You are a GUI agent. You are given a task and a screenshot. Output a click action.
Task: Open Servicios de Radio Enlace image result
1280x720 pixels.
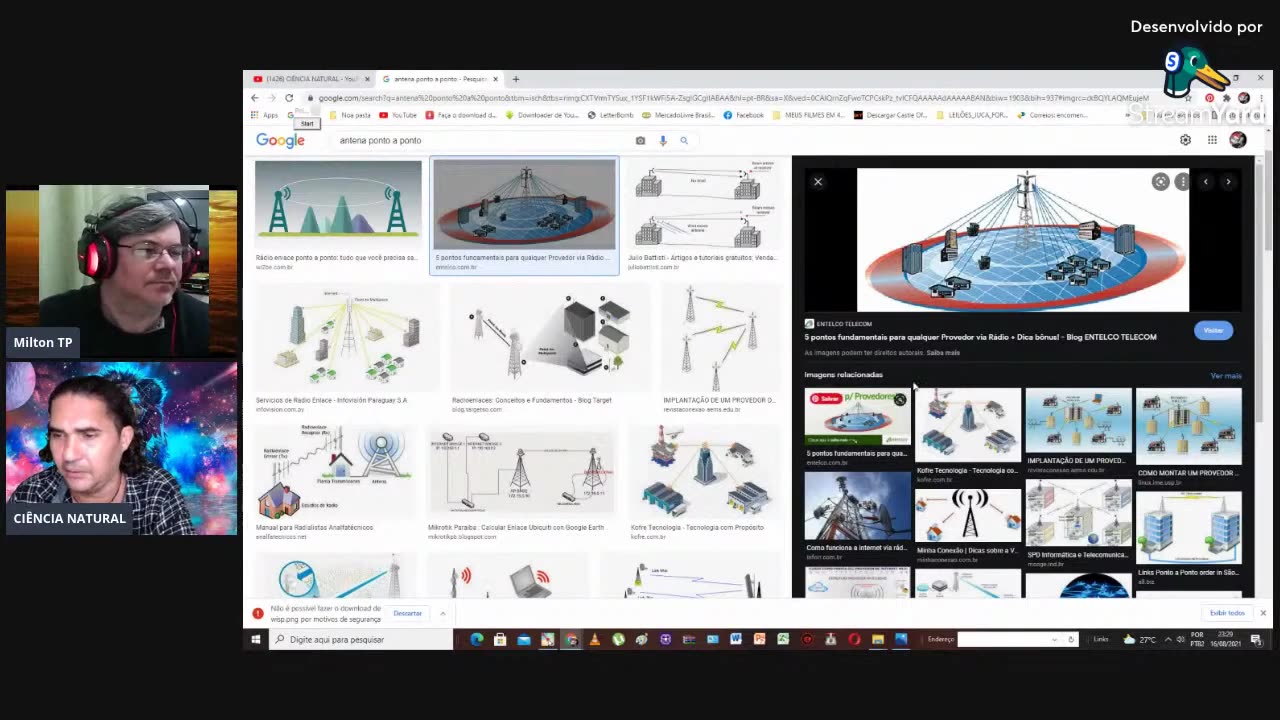(346, 338)
